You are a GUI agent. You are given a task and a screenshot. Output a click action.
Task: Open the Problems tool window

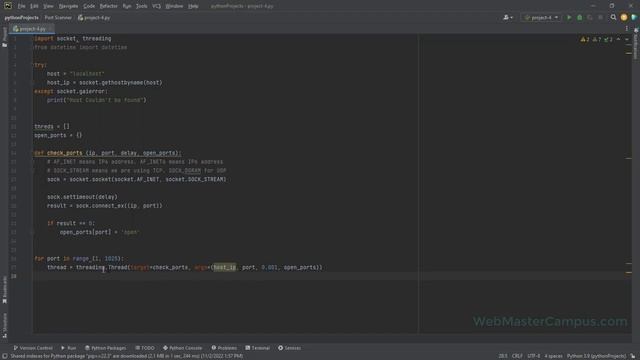pos(224,348)
